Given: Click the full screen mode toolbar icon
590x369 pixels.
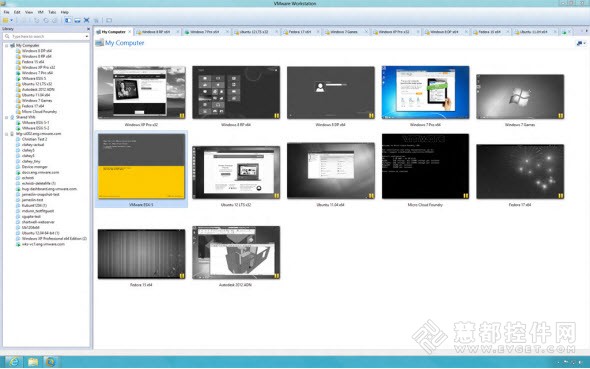Looking at the screenshot, I should click(87, 20).
